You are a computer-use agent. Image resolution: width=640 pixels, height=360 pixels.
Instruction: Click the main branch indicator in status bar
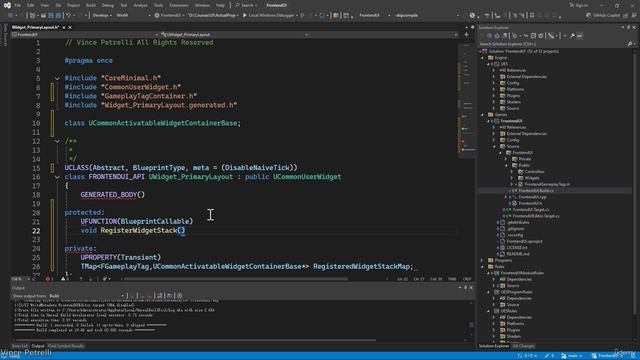tap(571, 356)
